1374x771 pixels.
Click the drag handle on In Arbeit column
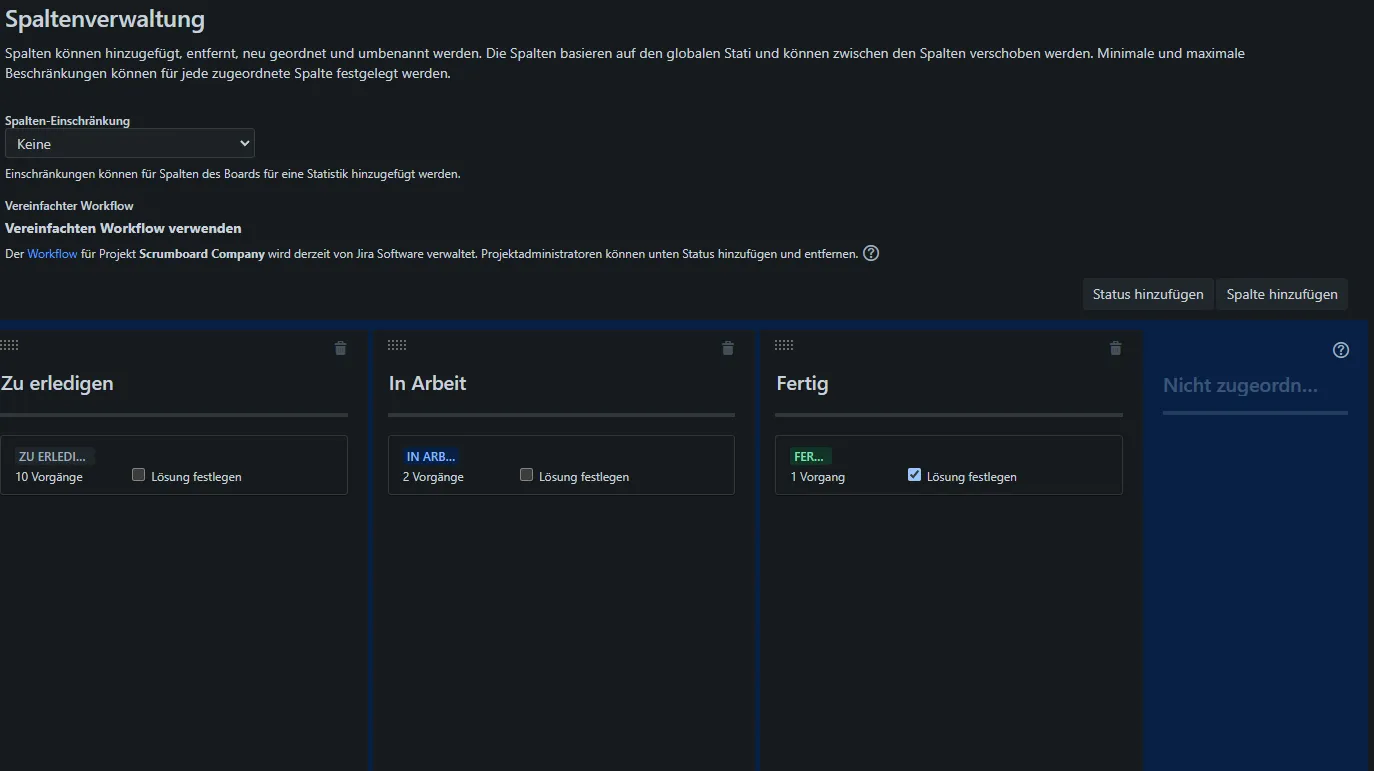397,345
